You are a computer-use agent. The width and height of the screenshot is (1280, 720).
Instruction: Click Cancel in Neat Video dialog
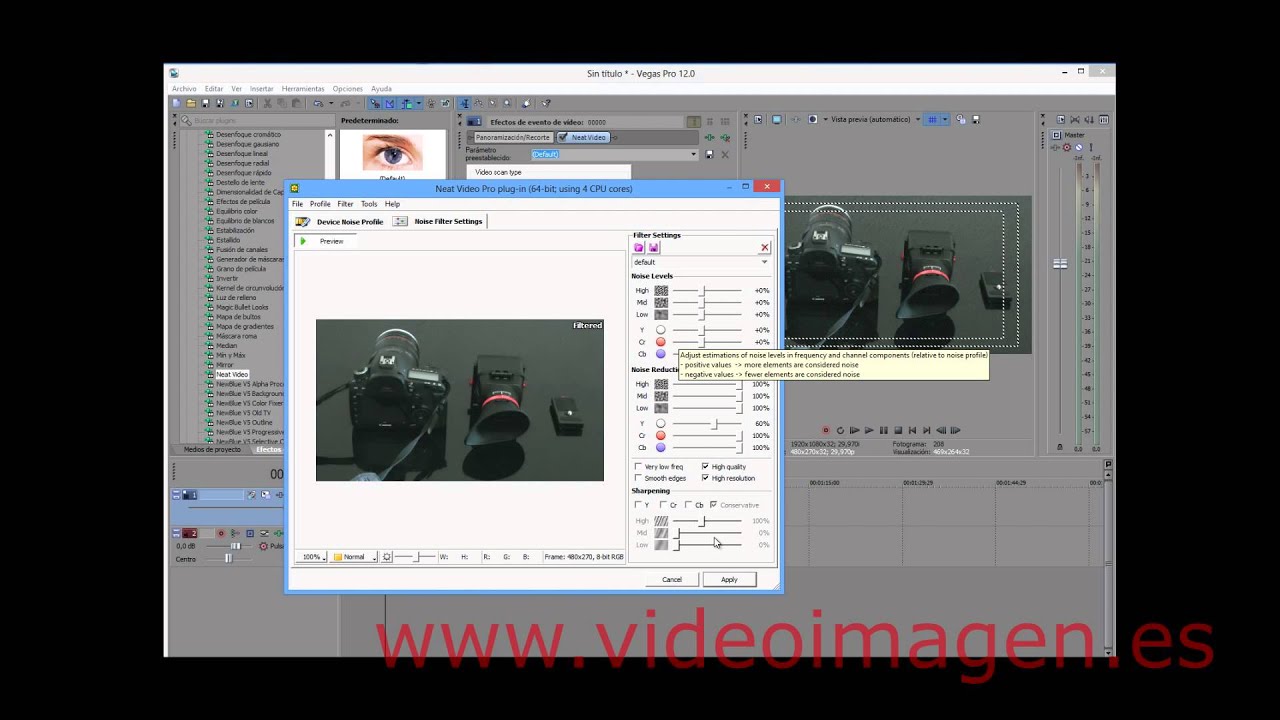[x=671, y=579]
